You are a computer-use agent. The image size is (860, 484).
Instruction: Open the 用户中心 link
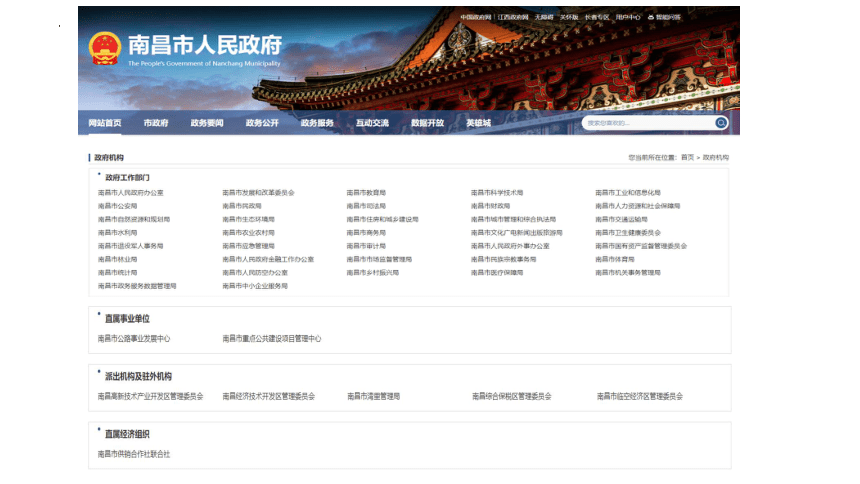627,18
